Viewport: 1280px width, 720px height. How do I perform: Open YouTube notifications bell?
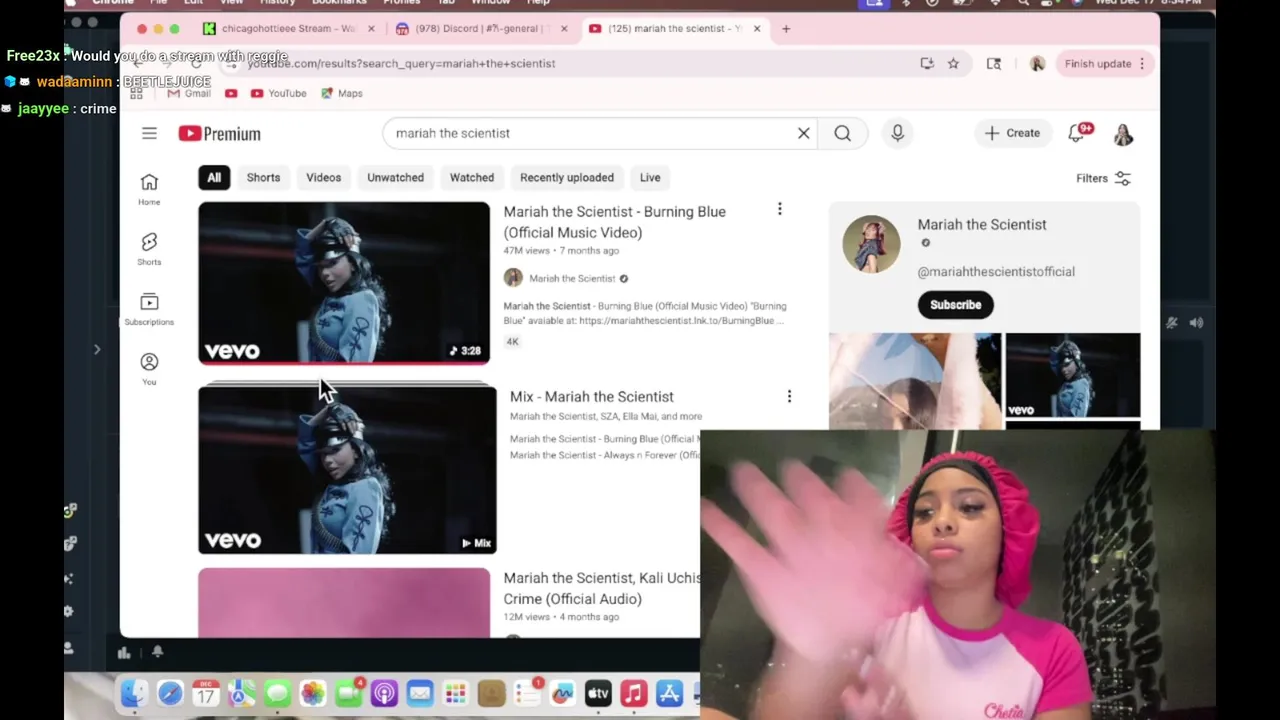(x=1078, y=132)
